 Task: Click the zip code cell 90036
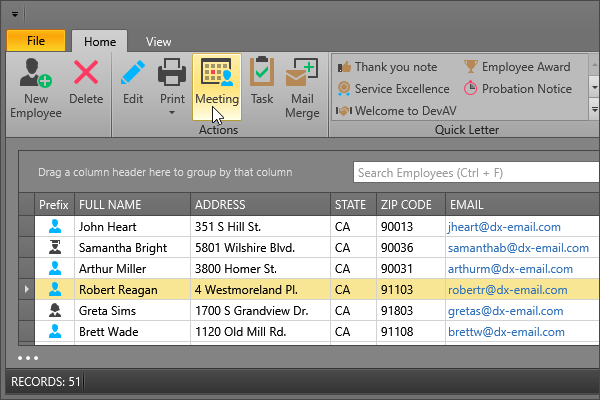point(411,248)
